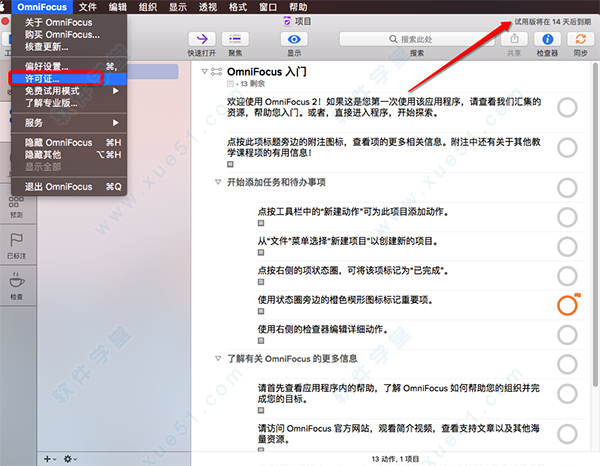The width and height of the screenshot is (600, 466).
Task: Select the OmniFocus 入门 project title
Action: pyautogui.click(x=266, y=72)
